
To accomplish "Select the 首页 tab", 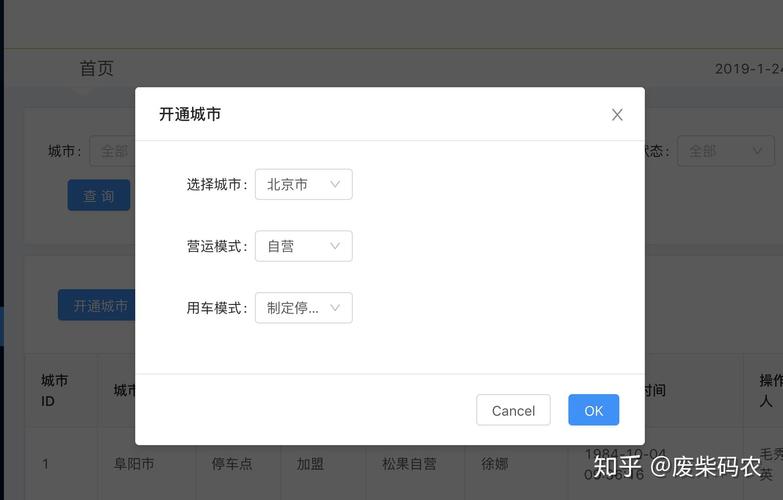I will pyautogui.click(x=97, y=68).
